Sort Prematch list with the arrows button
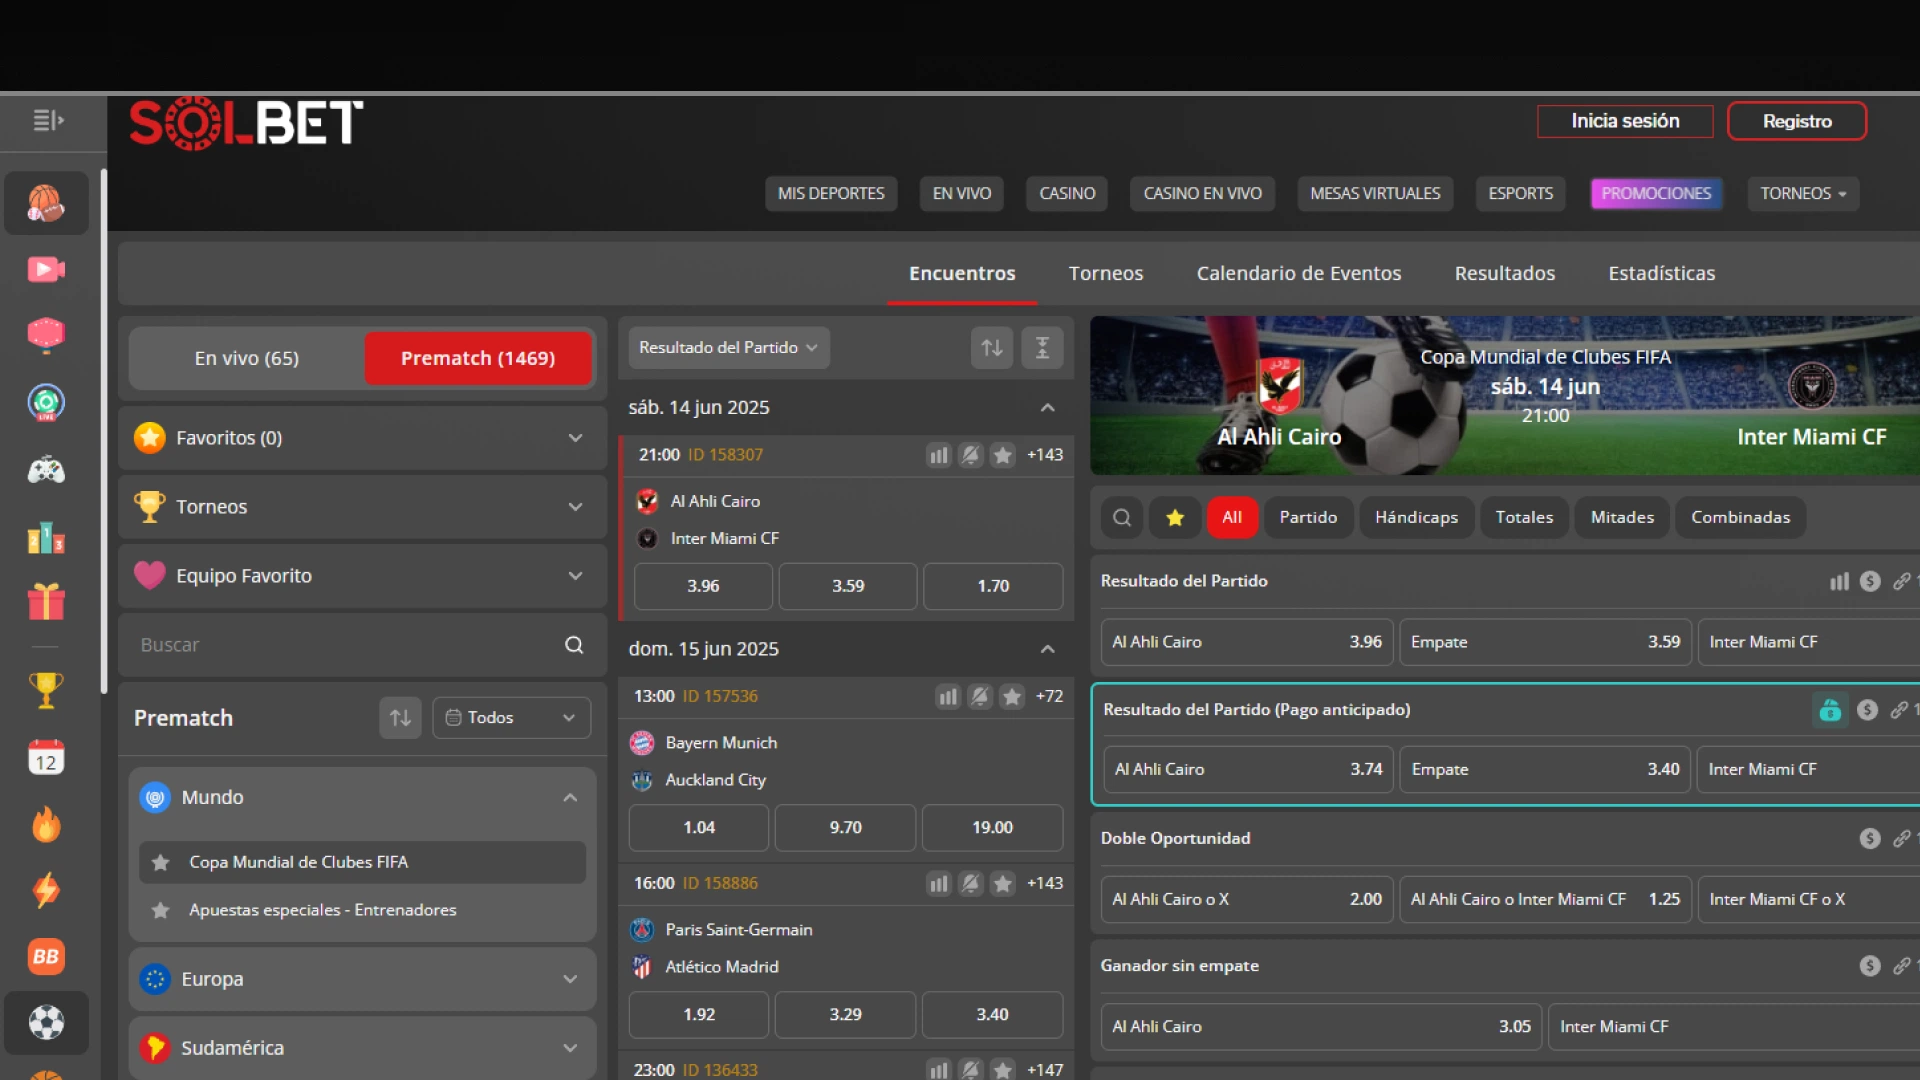Viewport: 1920px width, 1080px height. tap(400, 718)
